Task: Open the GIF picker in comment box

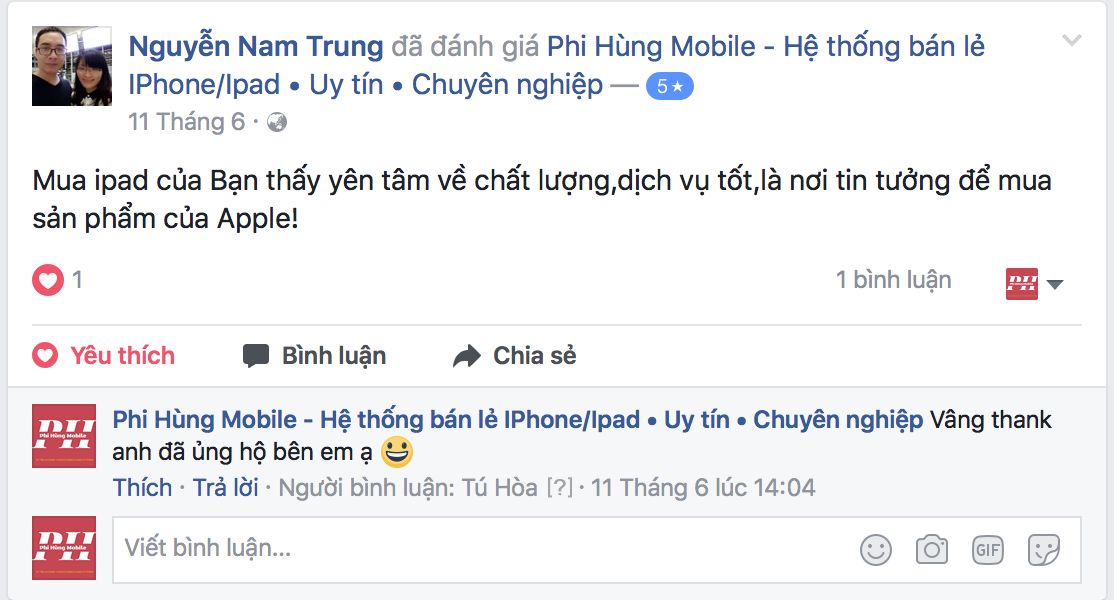Action: click(x=988, y=550)
